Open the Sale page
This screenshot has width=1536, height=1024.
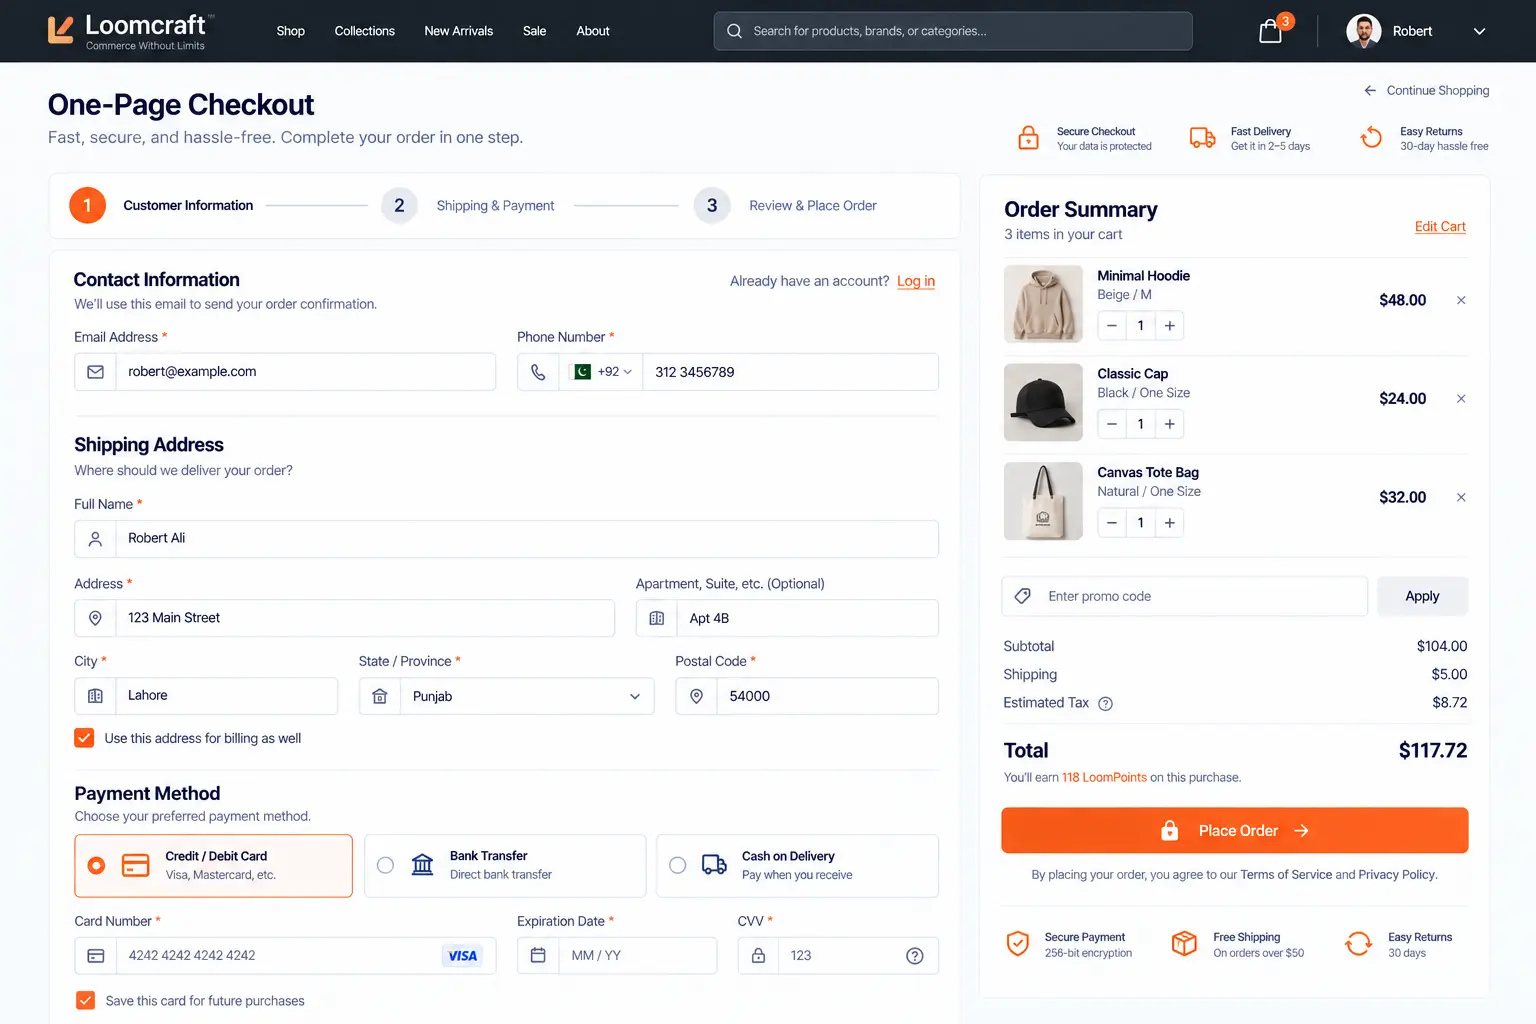[x=534, y=31]
